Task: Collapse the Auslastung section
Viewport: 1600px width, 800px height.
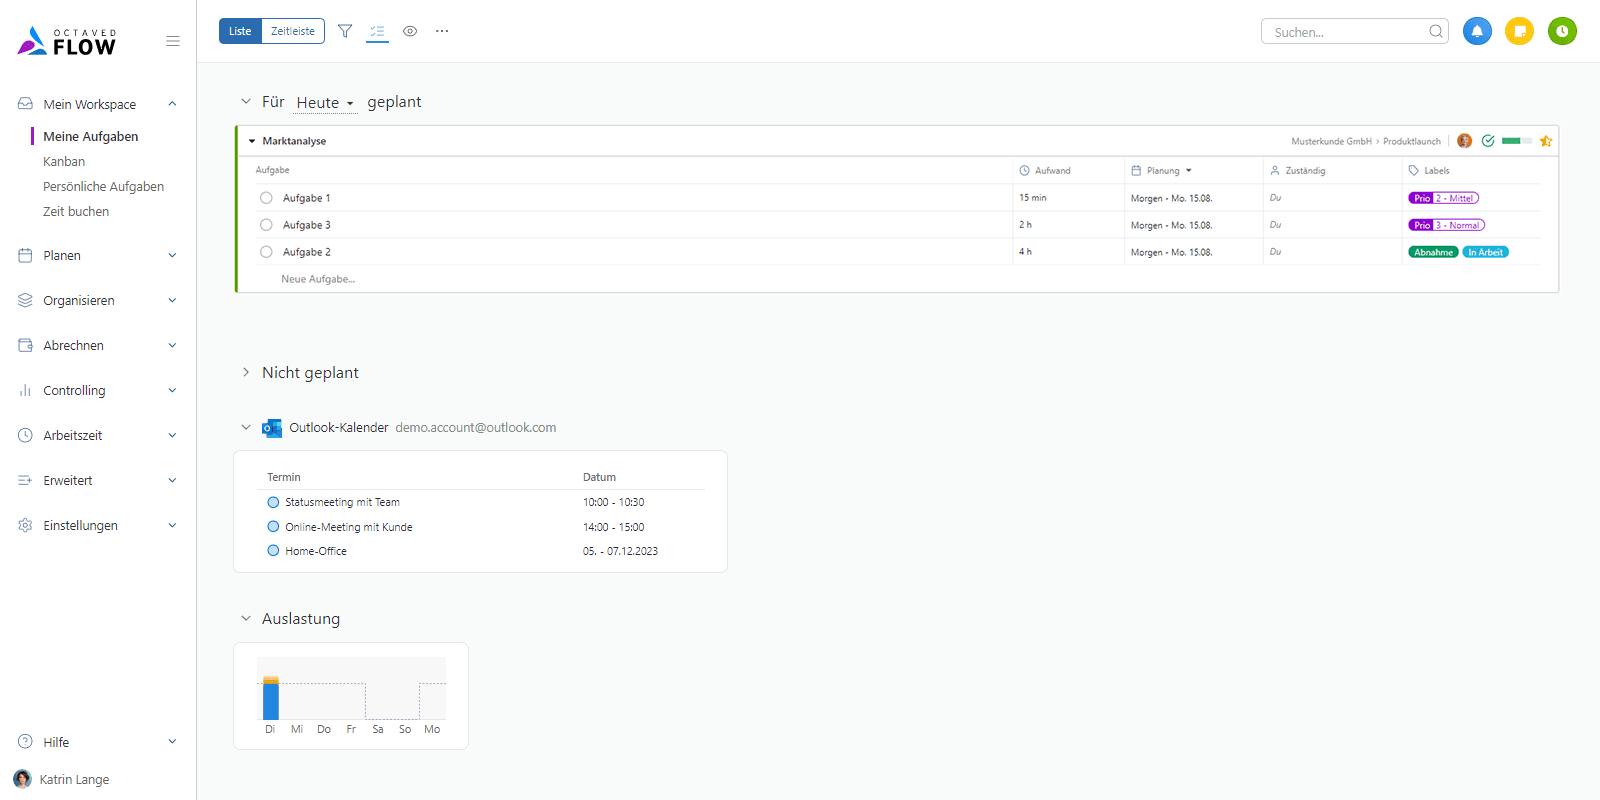Action: pos(246,618)
